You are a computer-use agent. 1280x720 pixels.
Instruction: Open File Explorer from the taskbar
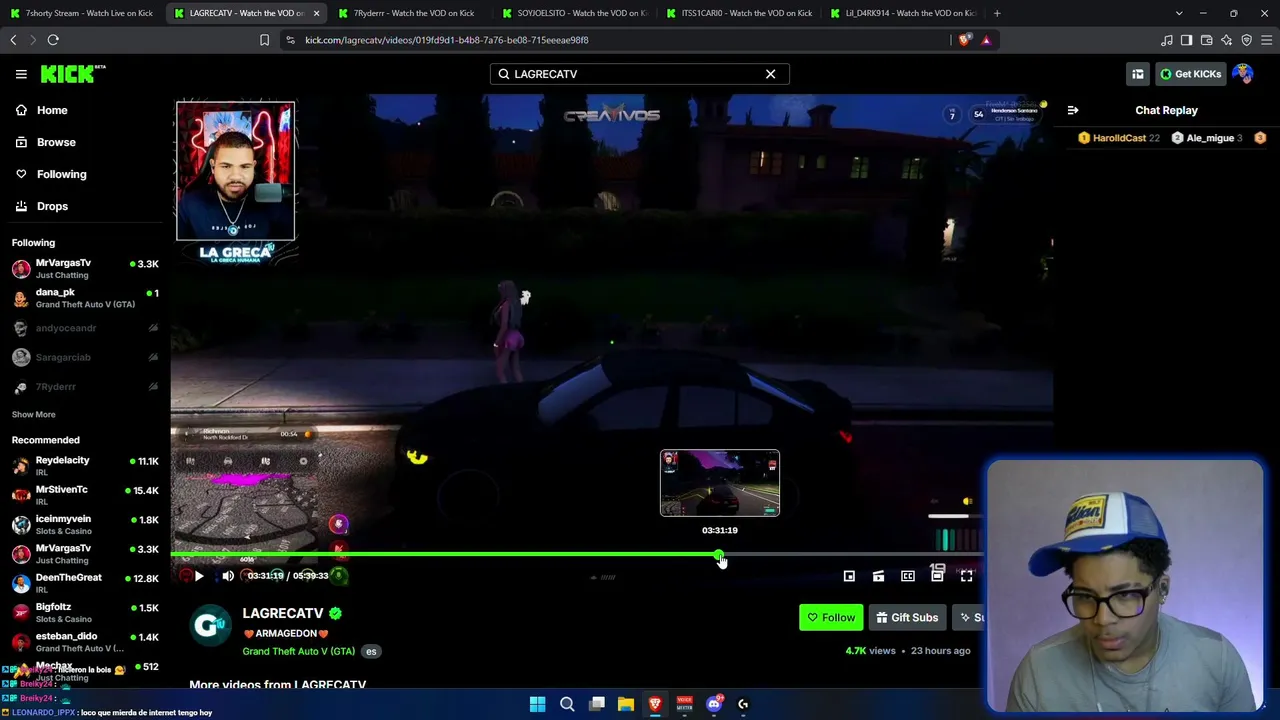pyautogui.click(x=626, y=704)
